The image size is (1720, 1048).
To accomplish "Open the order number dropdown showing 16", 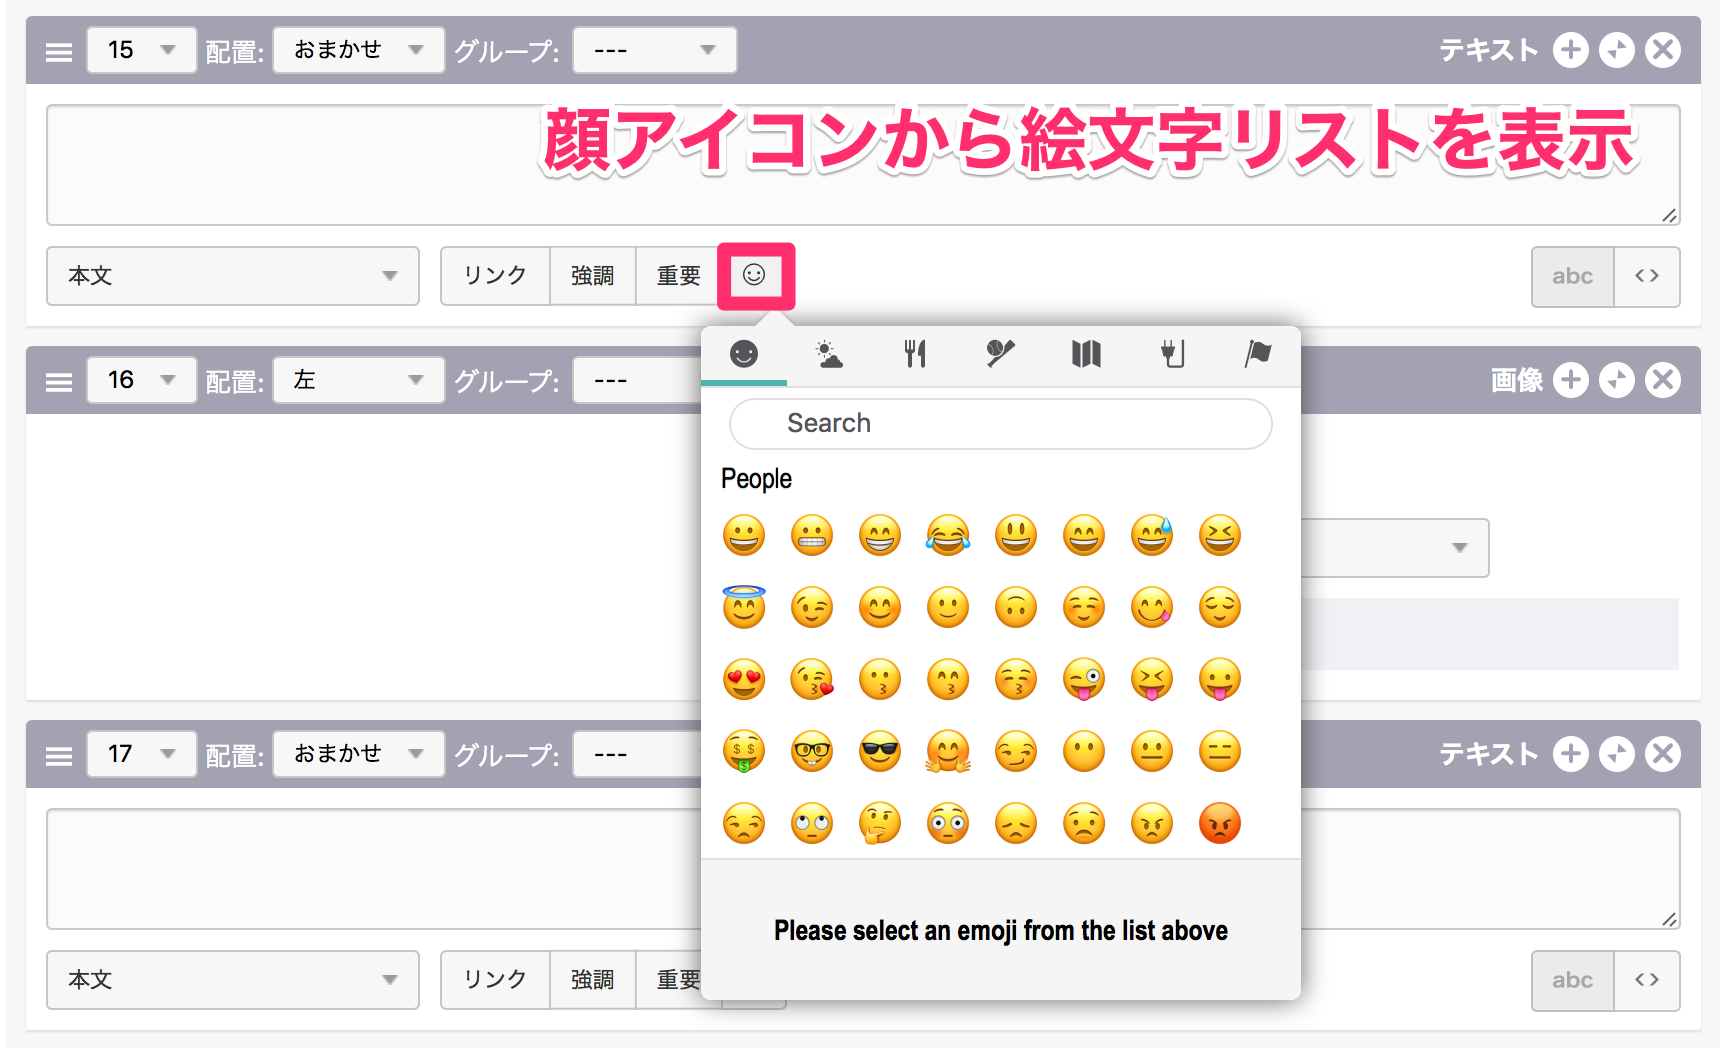I will [141, 380].
